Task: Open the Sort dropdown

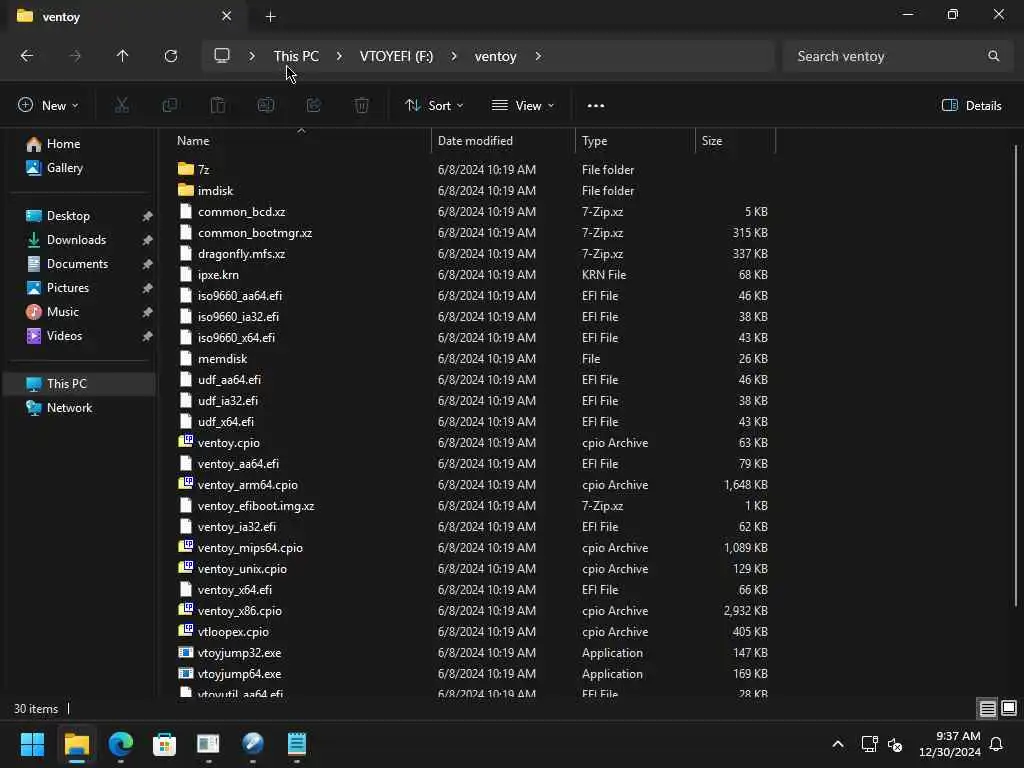Action: tap(434, 105)
